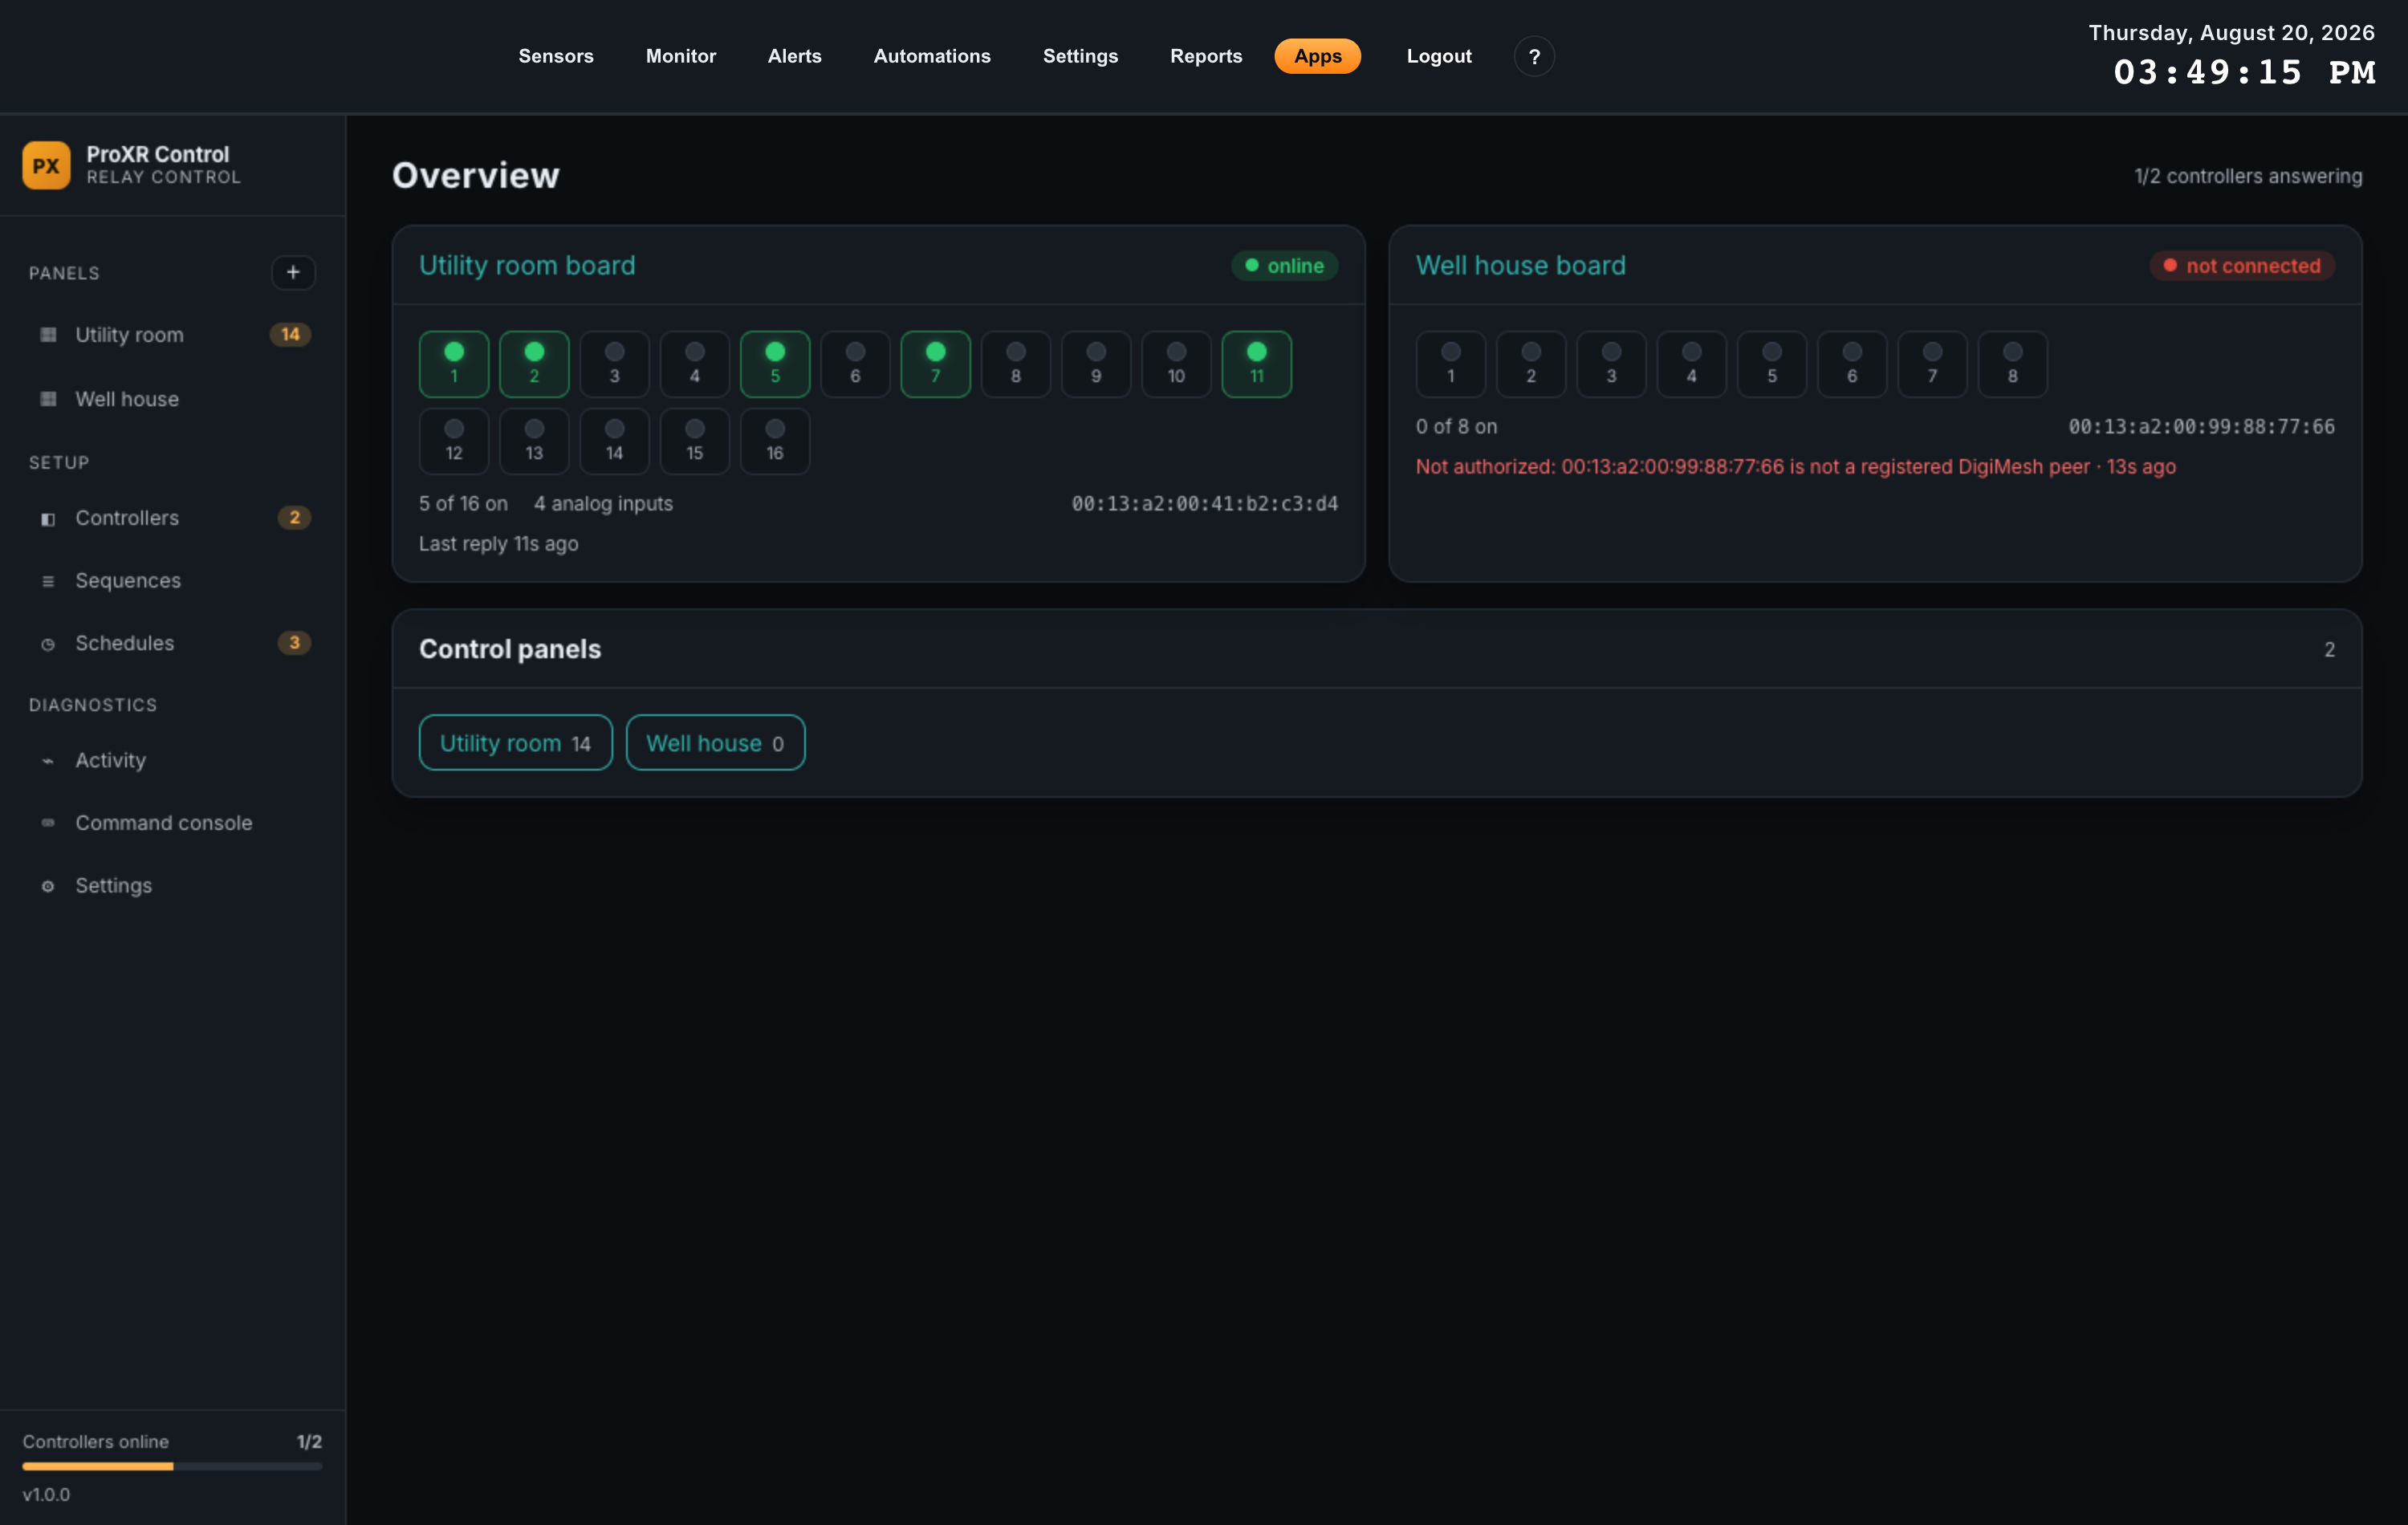Toggle relay 4 on Well house board

pos(1692,364)
